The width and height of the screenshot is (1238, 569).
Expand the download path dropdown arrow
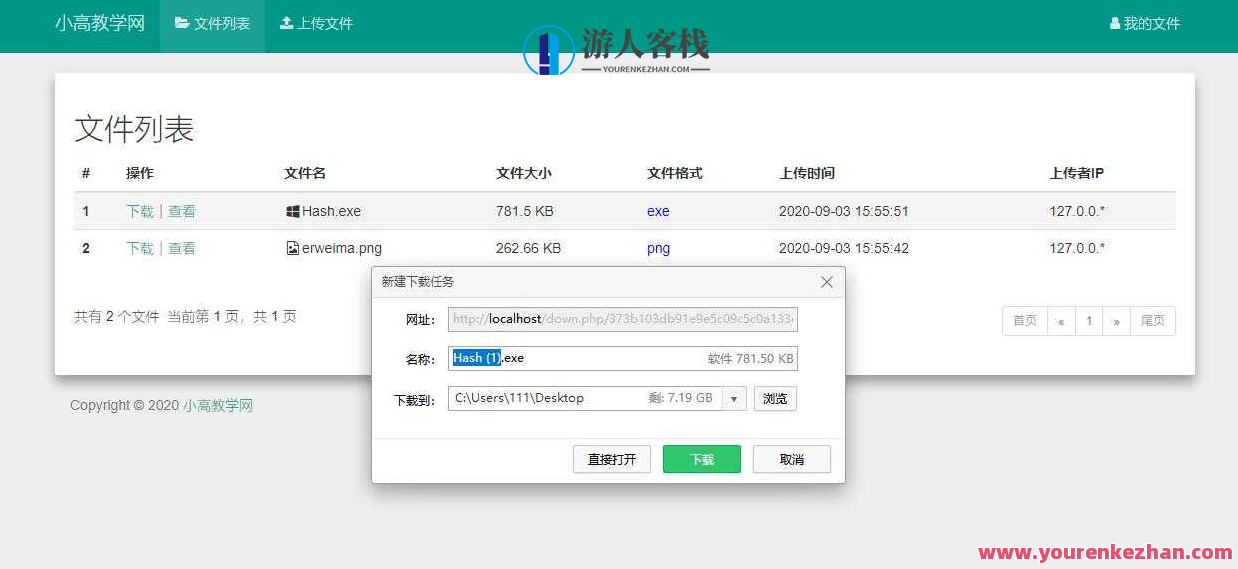tap(735, 398)
